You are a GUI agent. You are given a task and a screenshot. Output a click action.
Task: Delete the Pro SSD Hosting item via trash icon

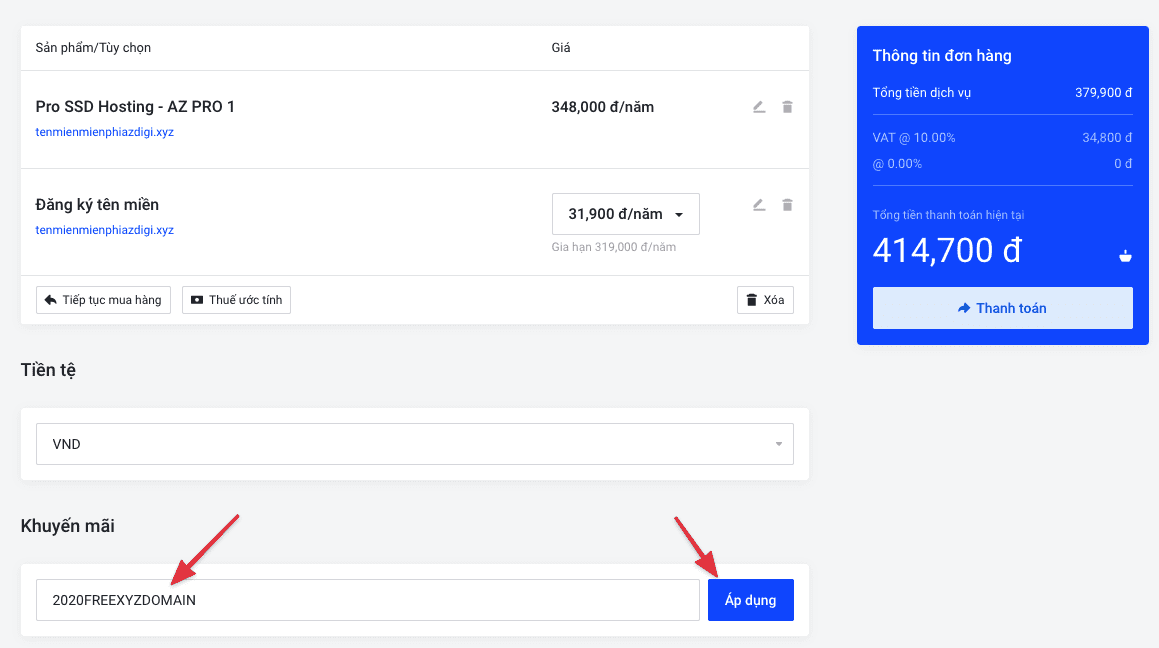(787, 107)
